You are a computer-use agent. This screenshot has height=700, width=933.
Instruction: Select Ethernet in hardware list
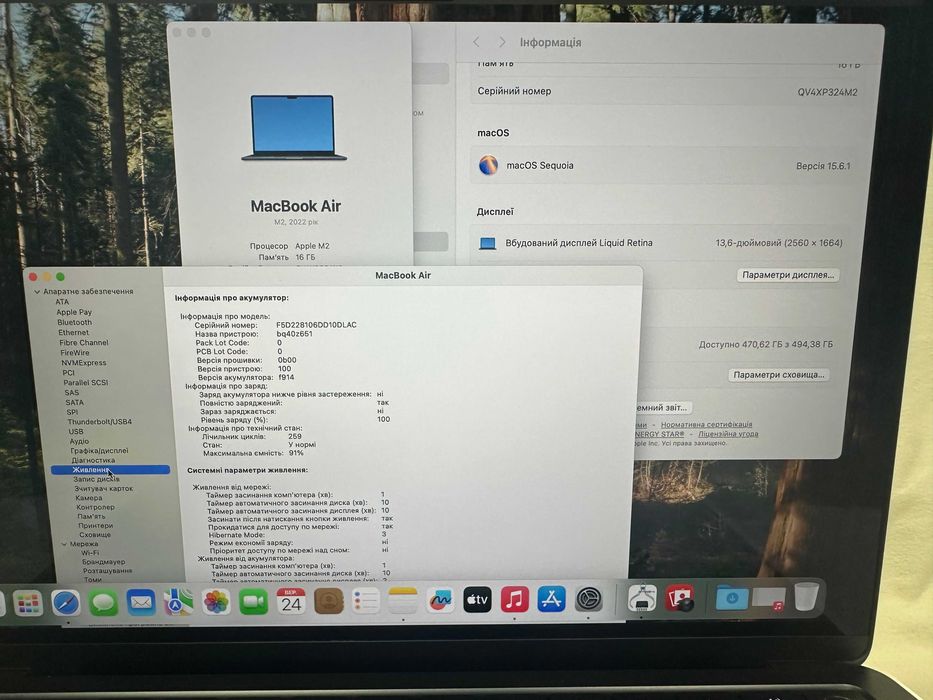pyautogui.click(x=73, y=332)
